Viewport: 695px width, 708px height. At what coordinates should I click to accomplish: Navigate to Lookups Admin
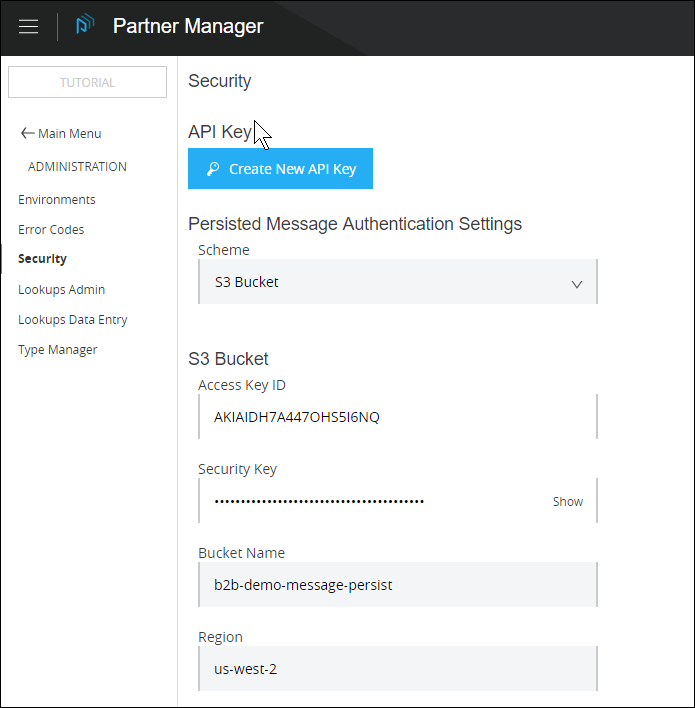coord(61,290)
